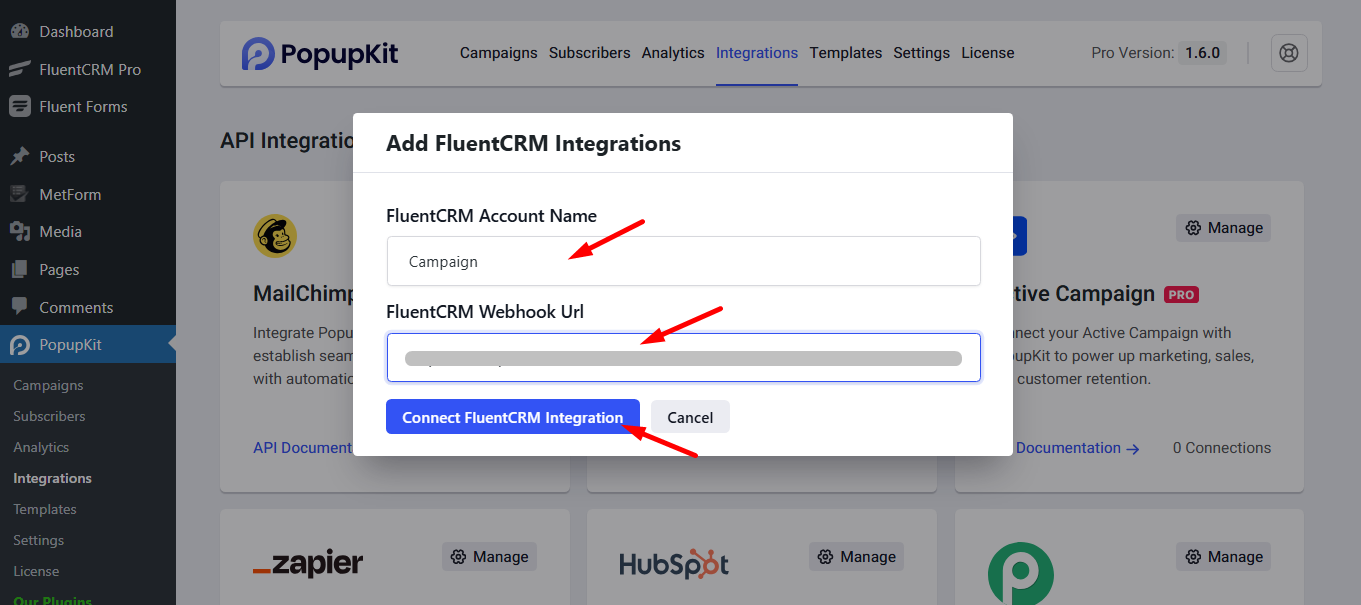
Task: Click the Zapier logo
Action: click(x=308, y=565)
